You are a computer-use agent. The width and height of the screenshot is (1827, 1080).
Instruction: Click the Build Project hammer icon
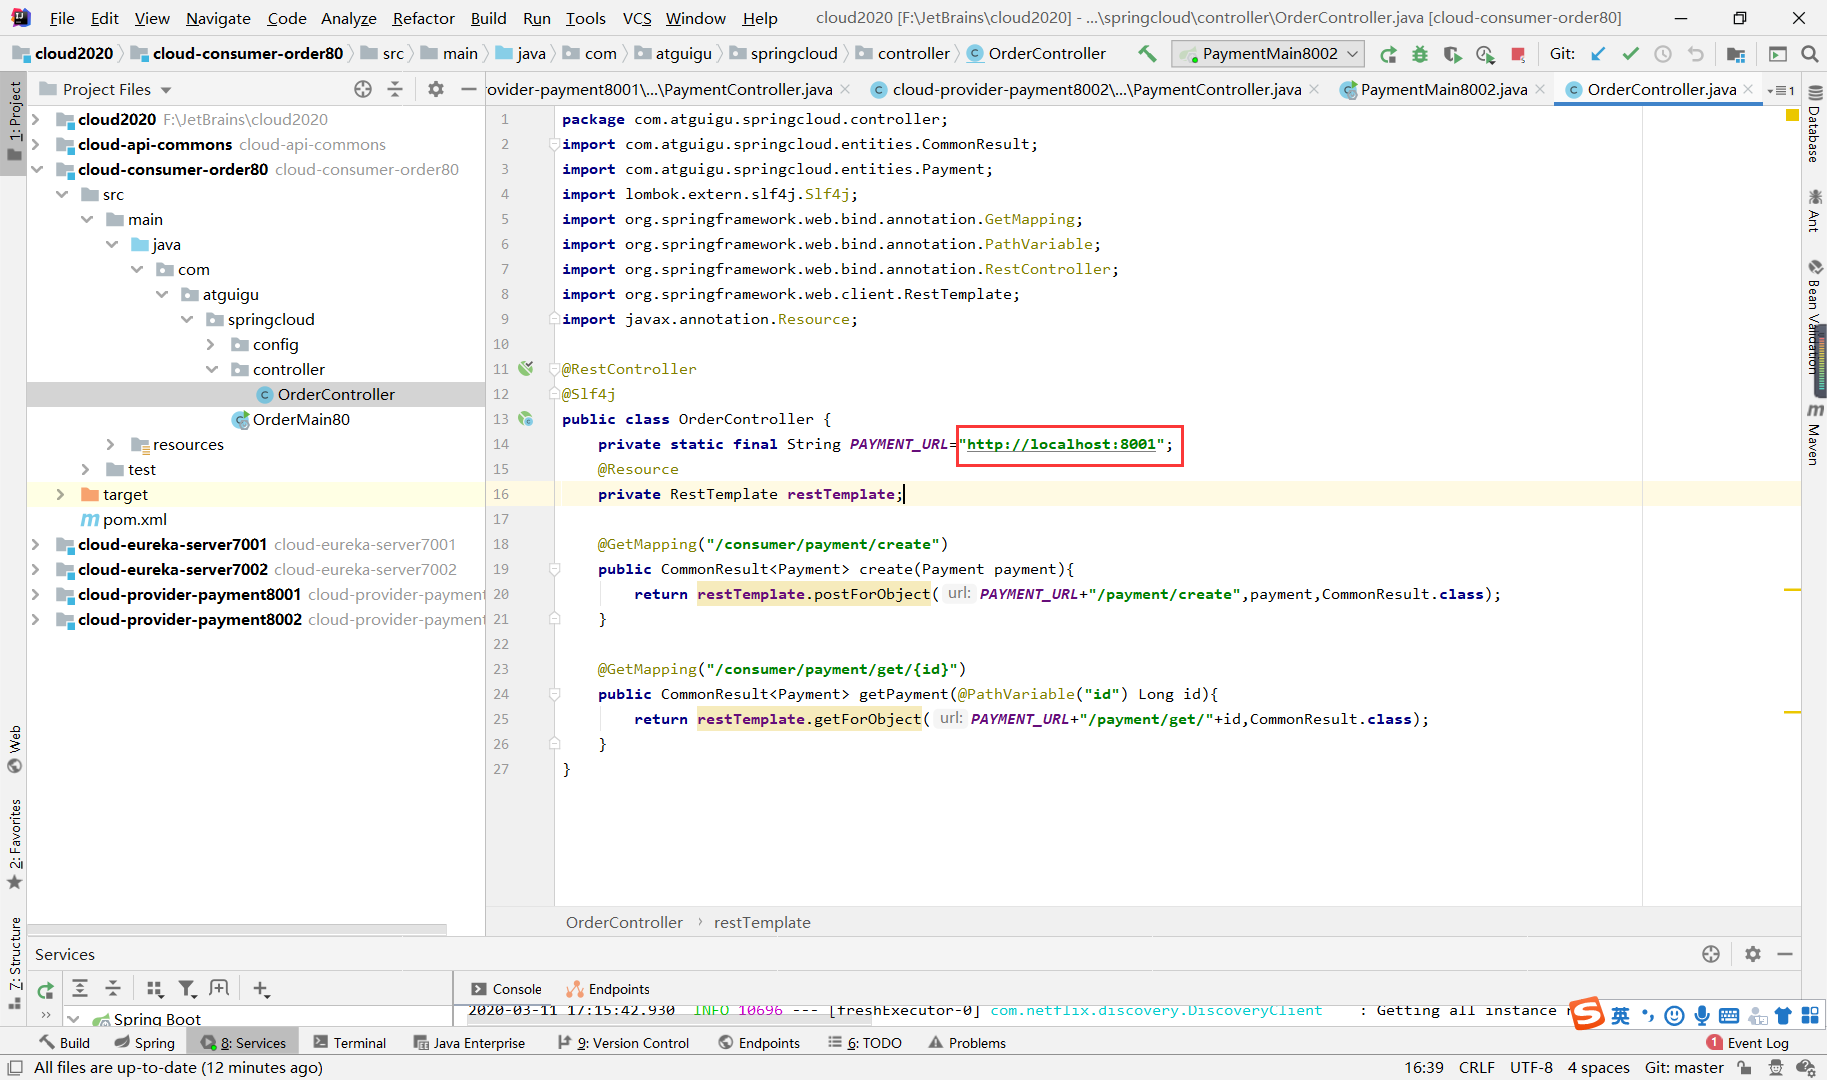click(x=1147, y=54)
